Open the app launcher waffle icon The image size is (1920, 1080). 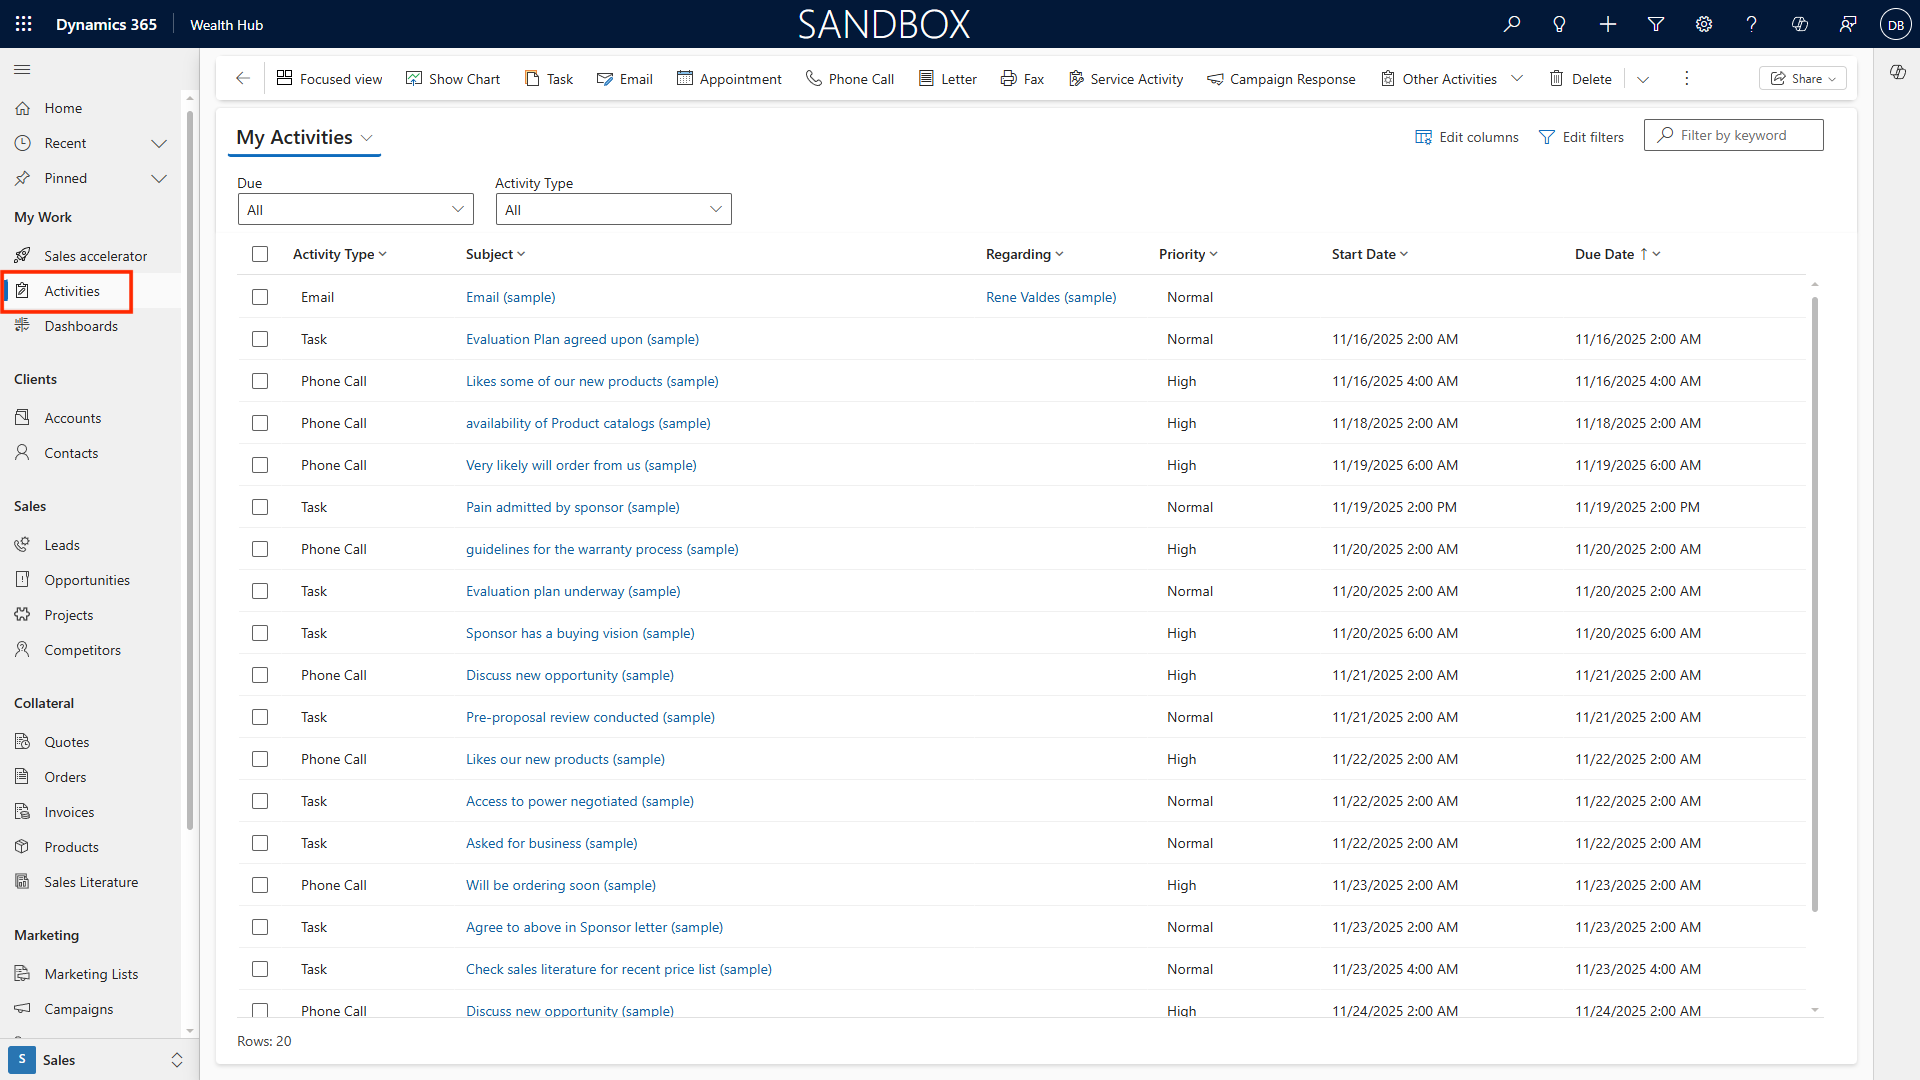(x=24, y=24)
